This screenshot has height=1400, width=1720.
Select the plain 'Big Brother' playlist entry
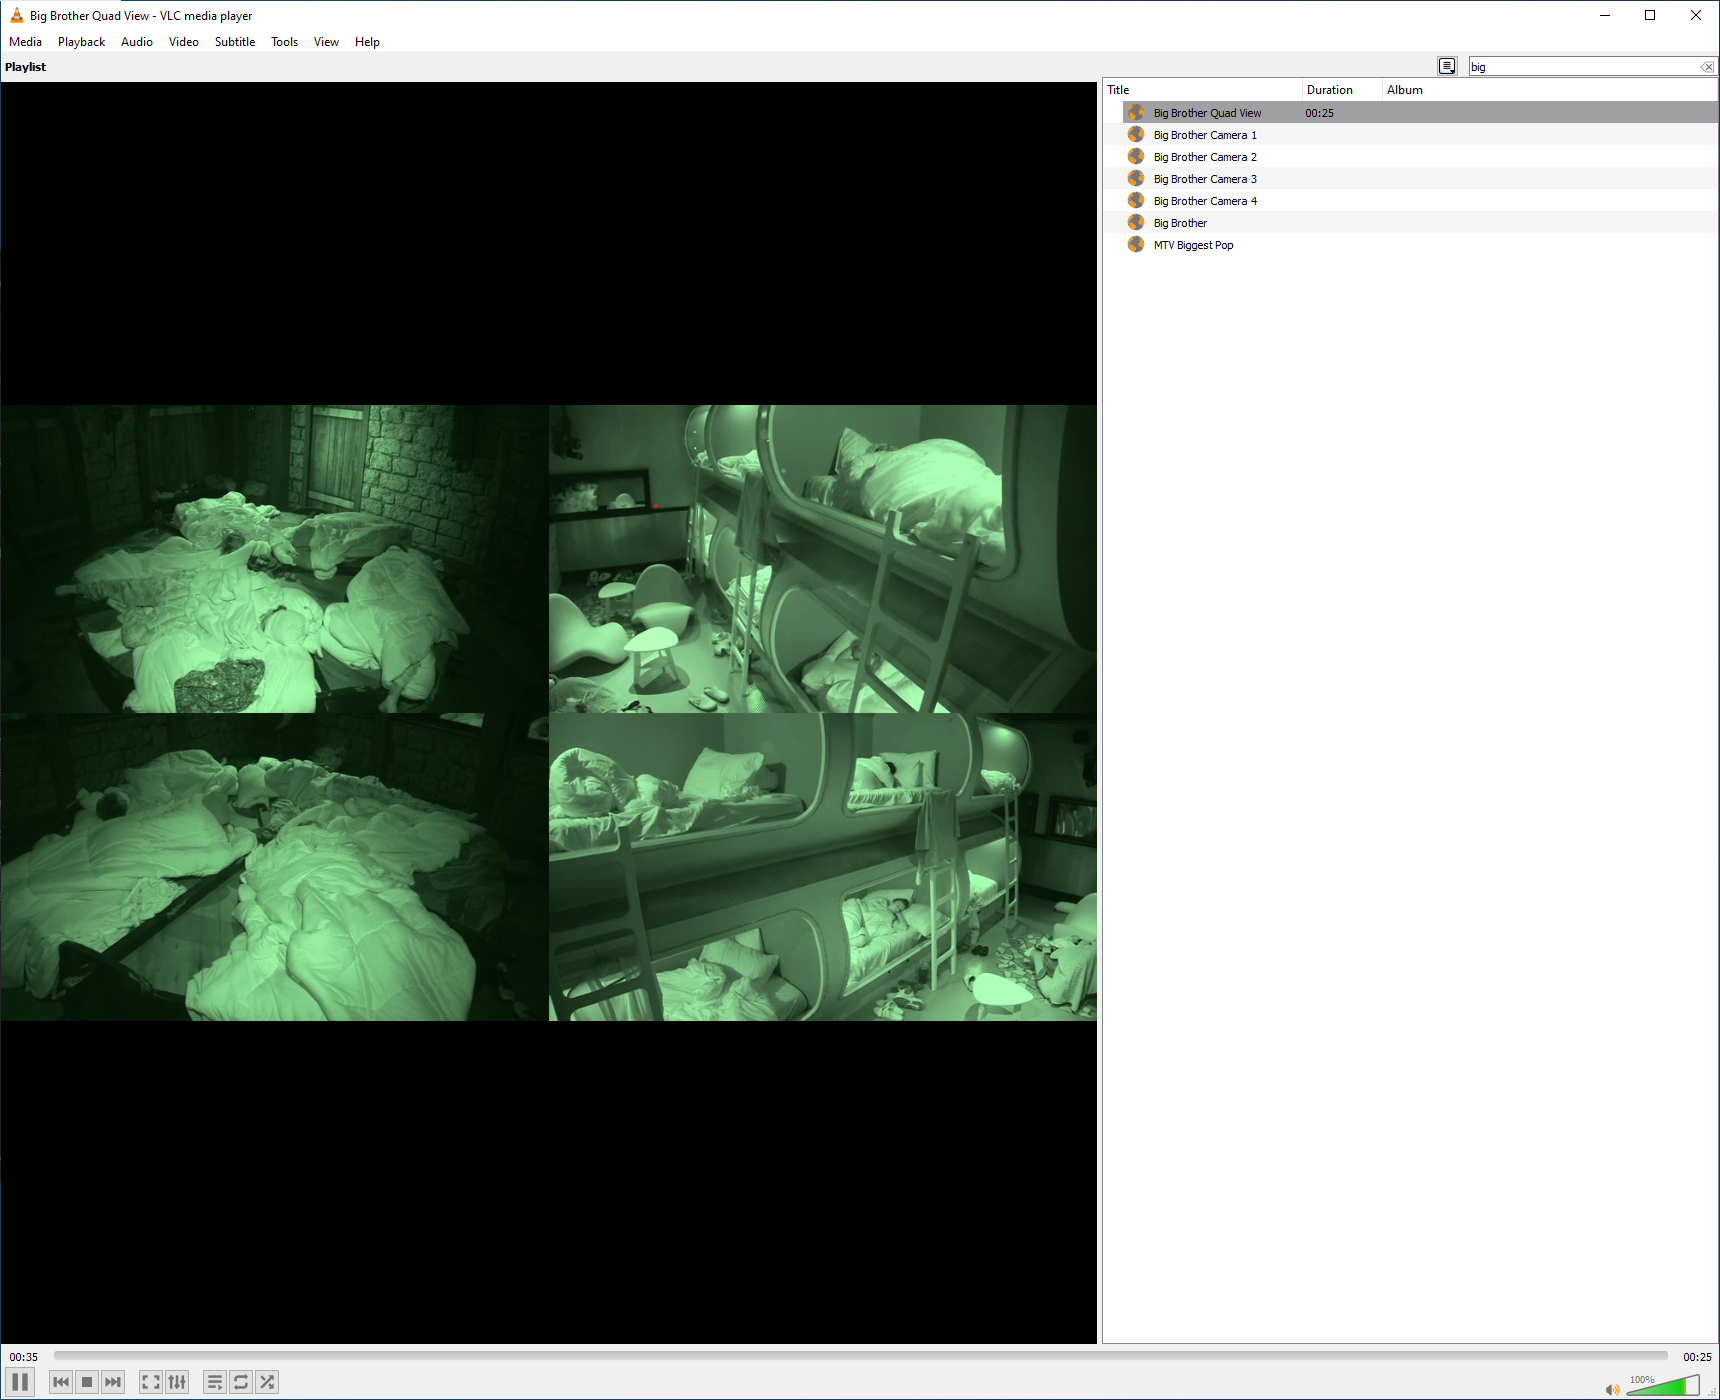point(1410,223)
